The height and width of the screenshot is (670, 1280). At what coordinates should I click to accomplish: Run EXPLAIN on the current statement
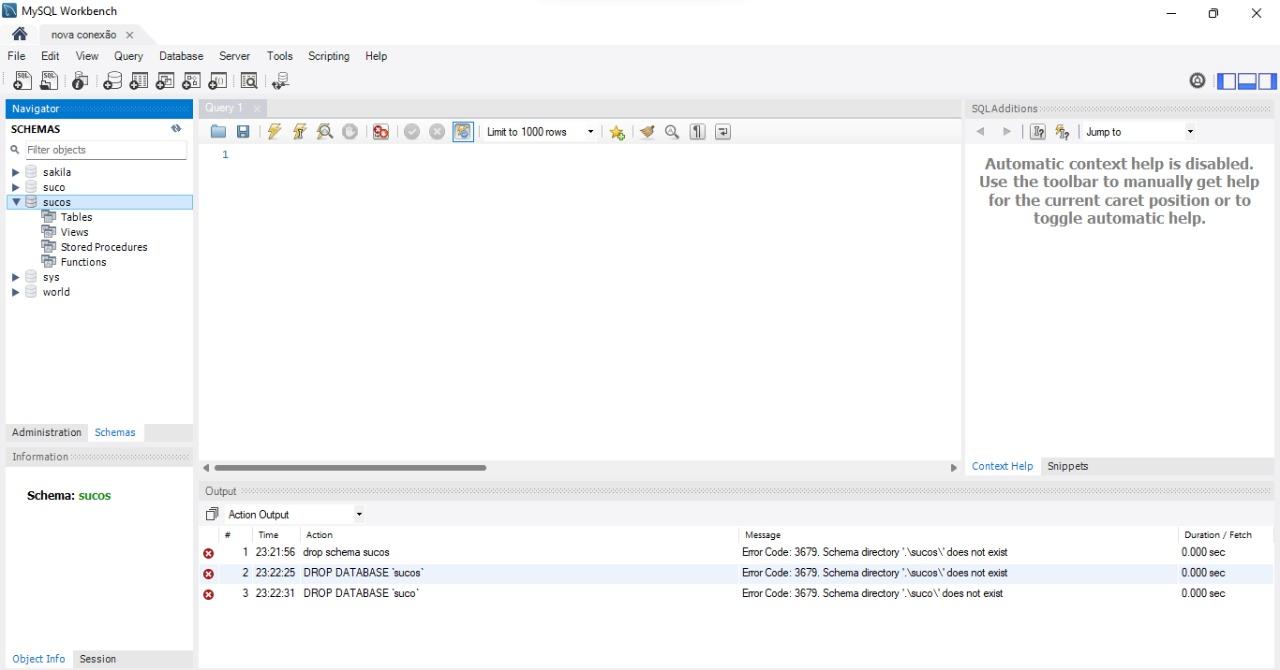(x=325, y=132)
